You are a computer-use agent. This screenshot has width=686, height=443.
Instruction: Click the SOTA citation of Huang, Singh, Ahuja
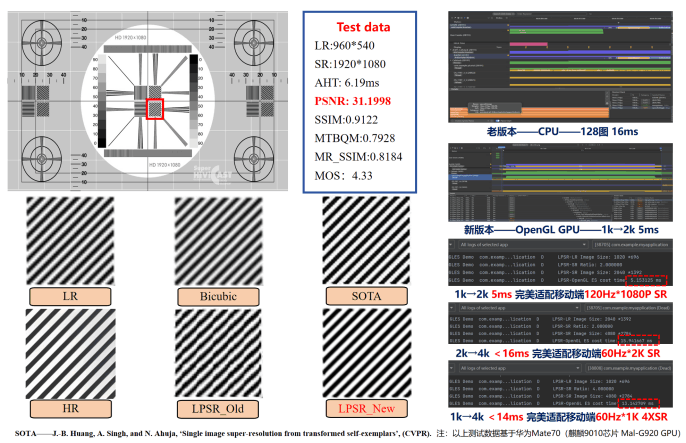click(x=223, y=433)
